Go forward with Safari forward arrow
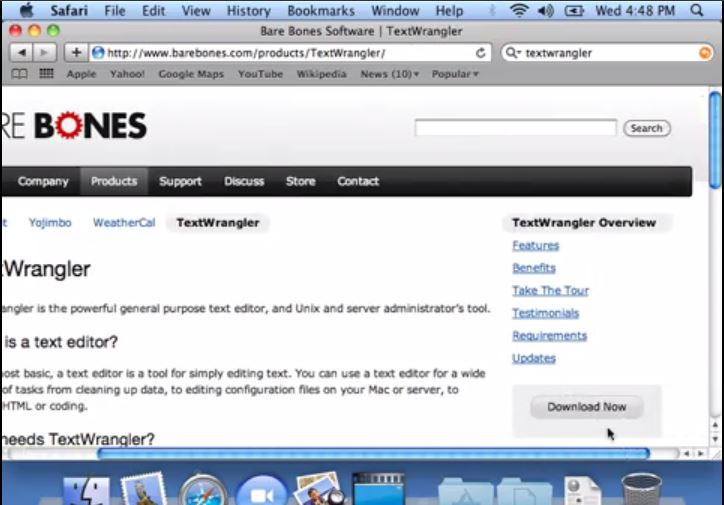Image resolution: width=724 pixels, height=505 pixels. point(44,53)
